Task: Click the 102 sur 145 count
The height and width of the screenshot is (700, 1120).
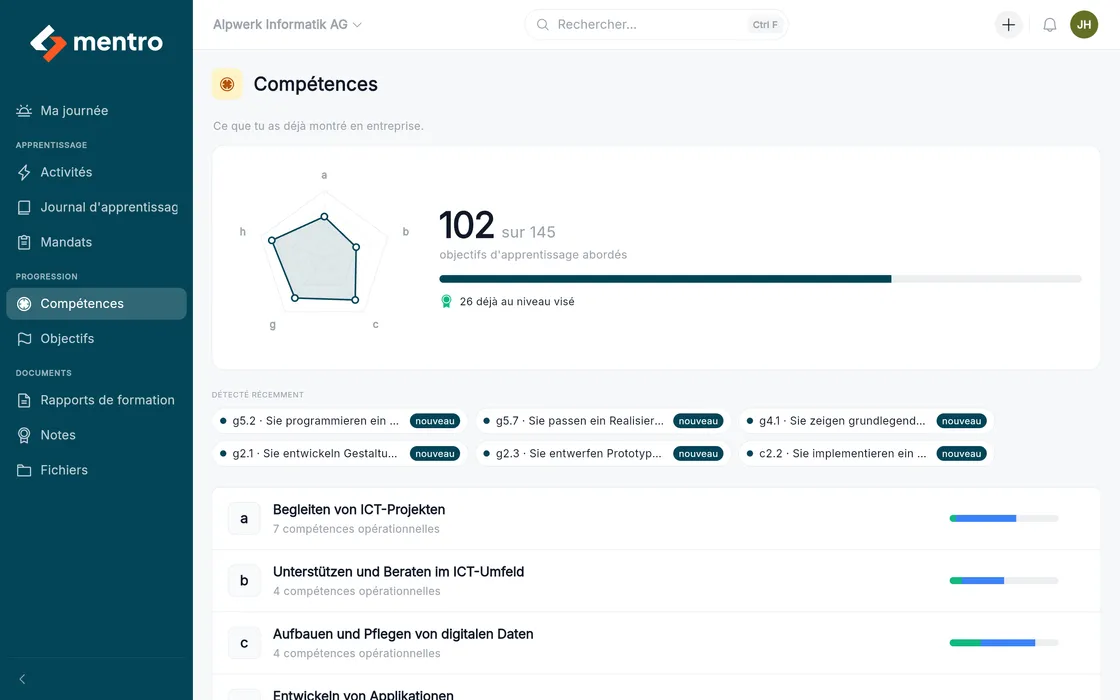Action: (497, 226)
